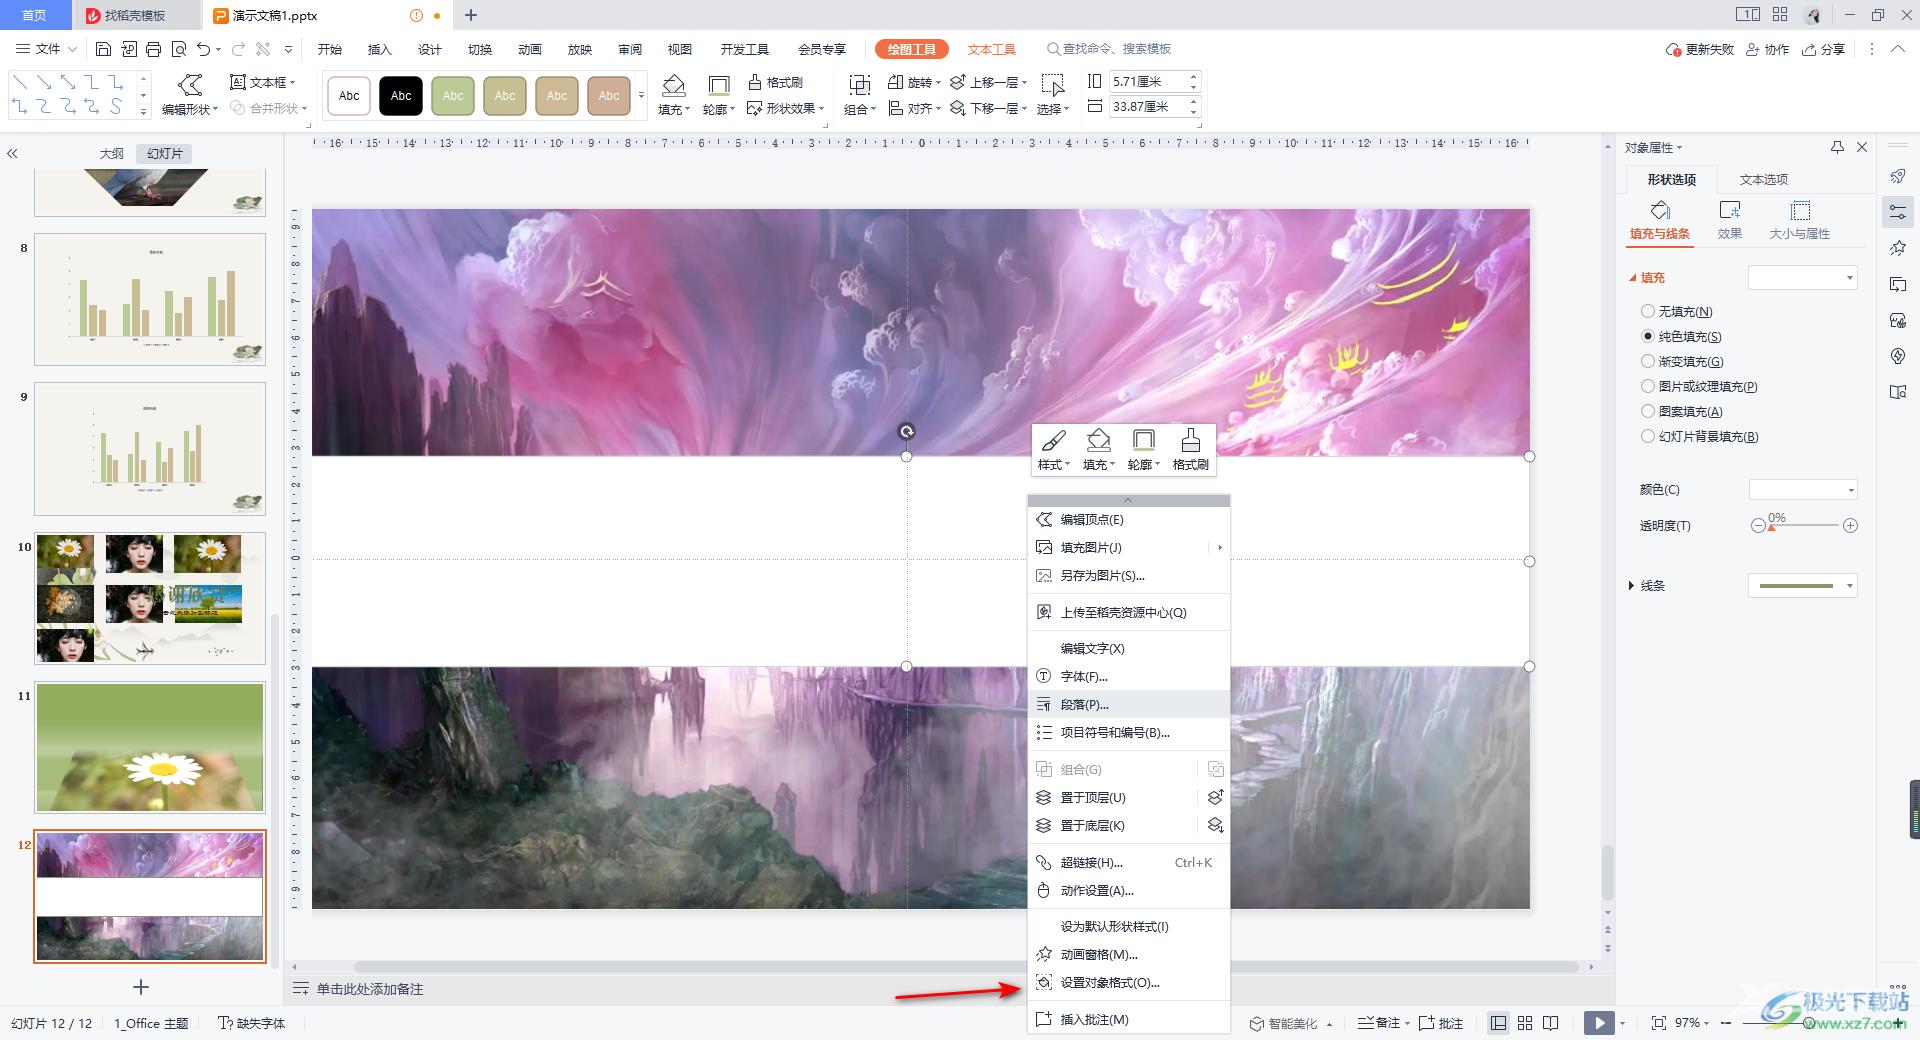This screenshot has width=1920, height=1040.
Task: Click the add new slide plus icon
Action: click(141, 987)
